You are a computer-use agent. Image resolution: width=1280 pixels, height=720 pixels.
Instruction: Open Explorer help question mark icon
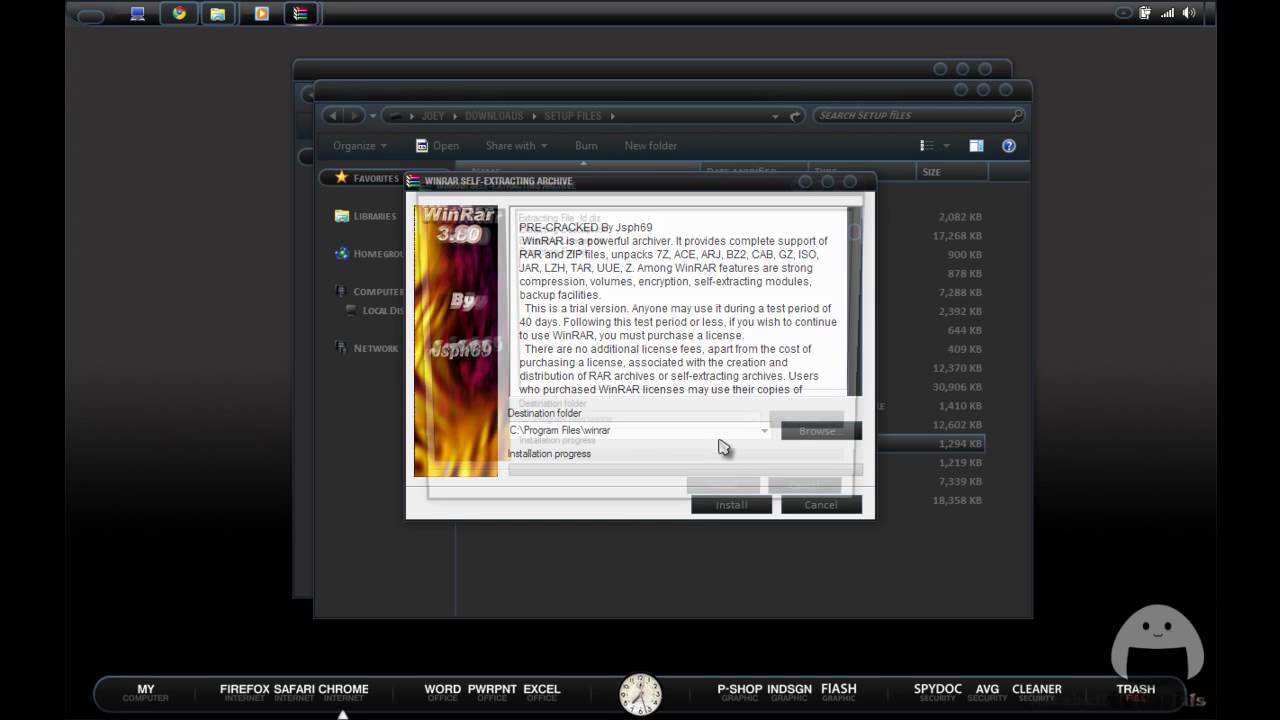[x=1009, y=146]
